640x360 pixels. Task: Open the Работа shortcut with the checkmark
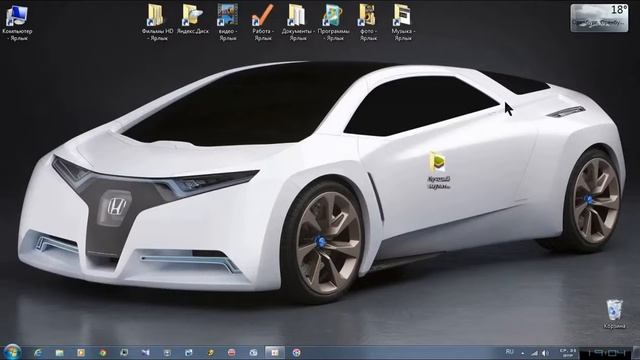(x=263, y=23)
